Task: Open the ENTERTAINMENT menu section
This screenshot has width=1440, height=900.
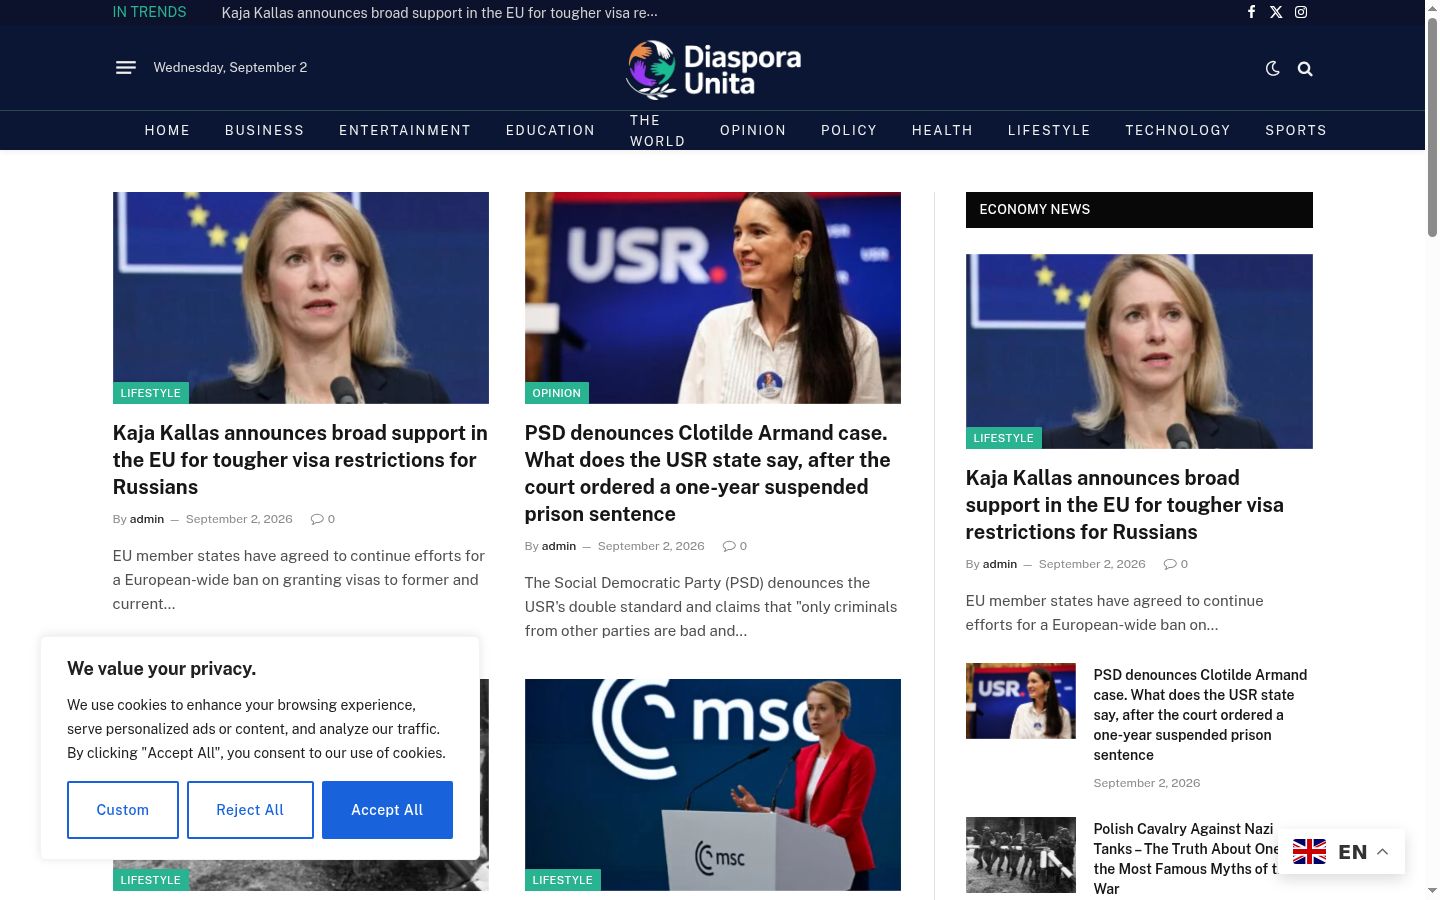Action: pyautogui.click(x=405, y=130)
